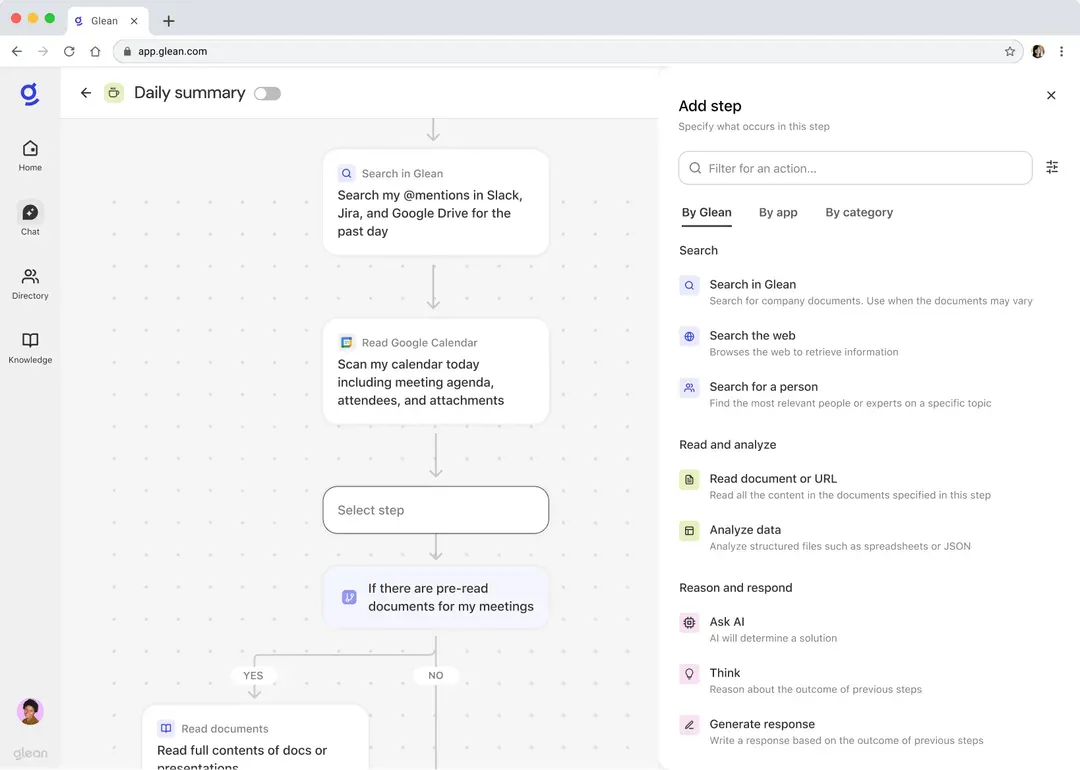This screenshot has width=1080, height=770.
Task: Click the book icon in Read documents
Action: click(166, 728)
